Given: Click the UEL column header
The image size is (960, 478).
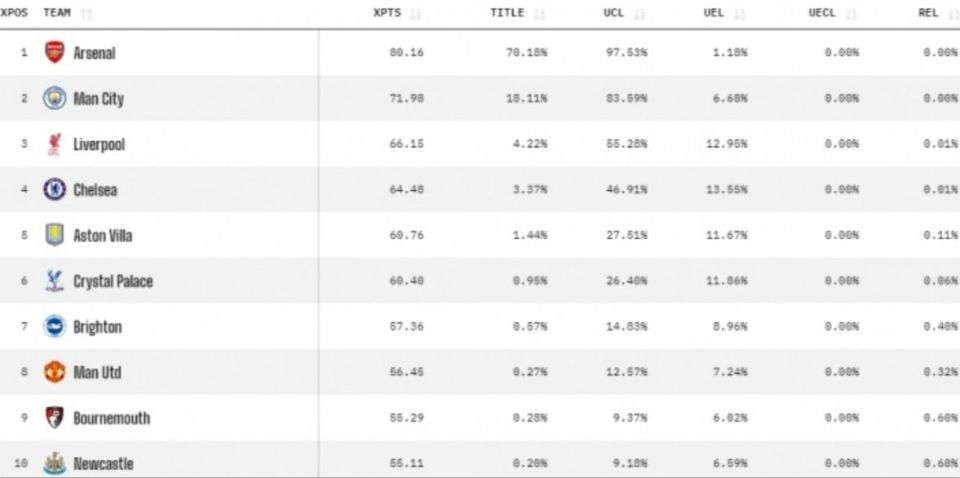Looking at the screenshot, I should click(x=714, y=13).
